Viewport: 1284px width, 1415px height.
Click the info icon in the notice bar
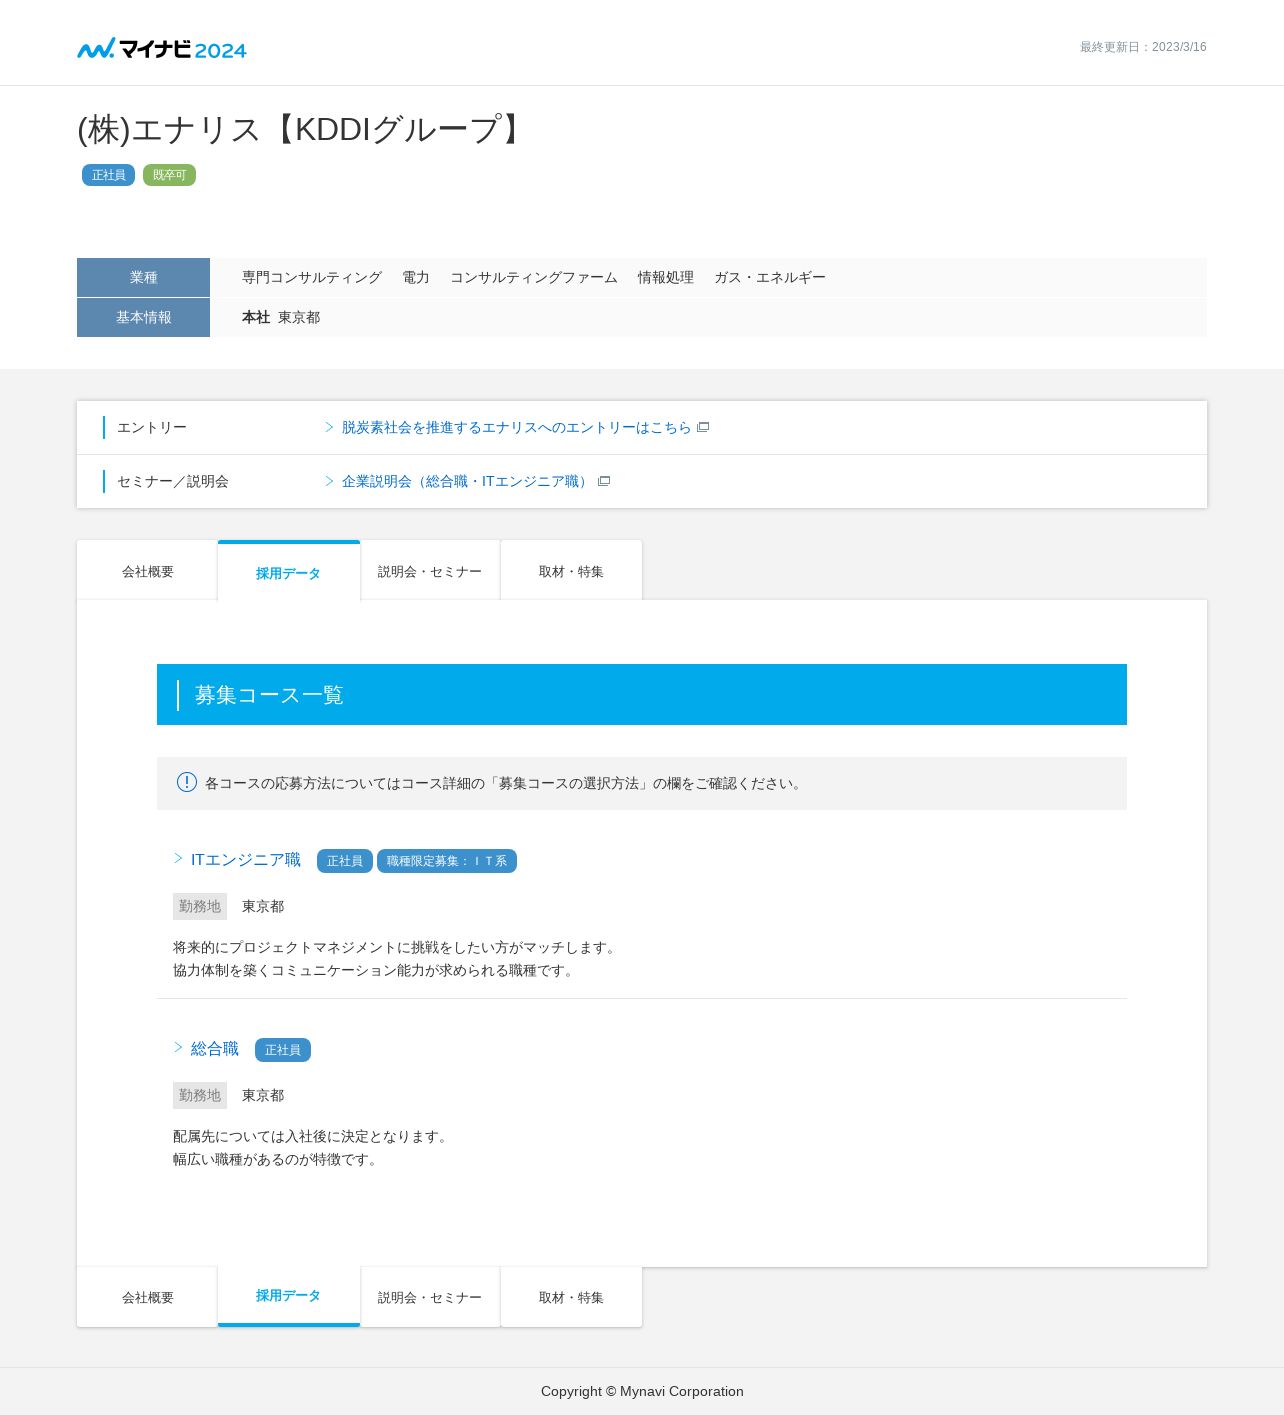pos(187,782)
